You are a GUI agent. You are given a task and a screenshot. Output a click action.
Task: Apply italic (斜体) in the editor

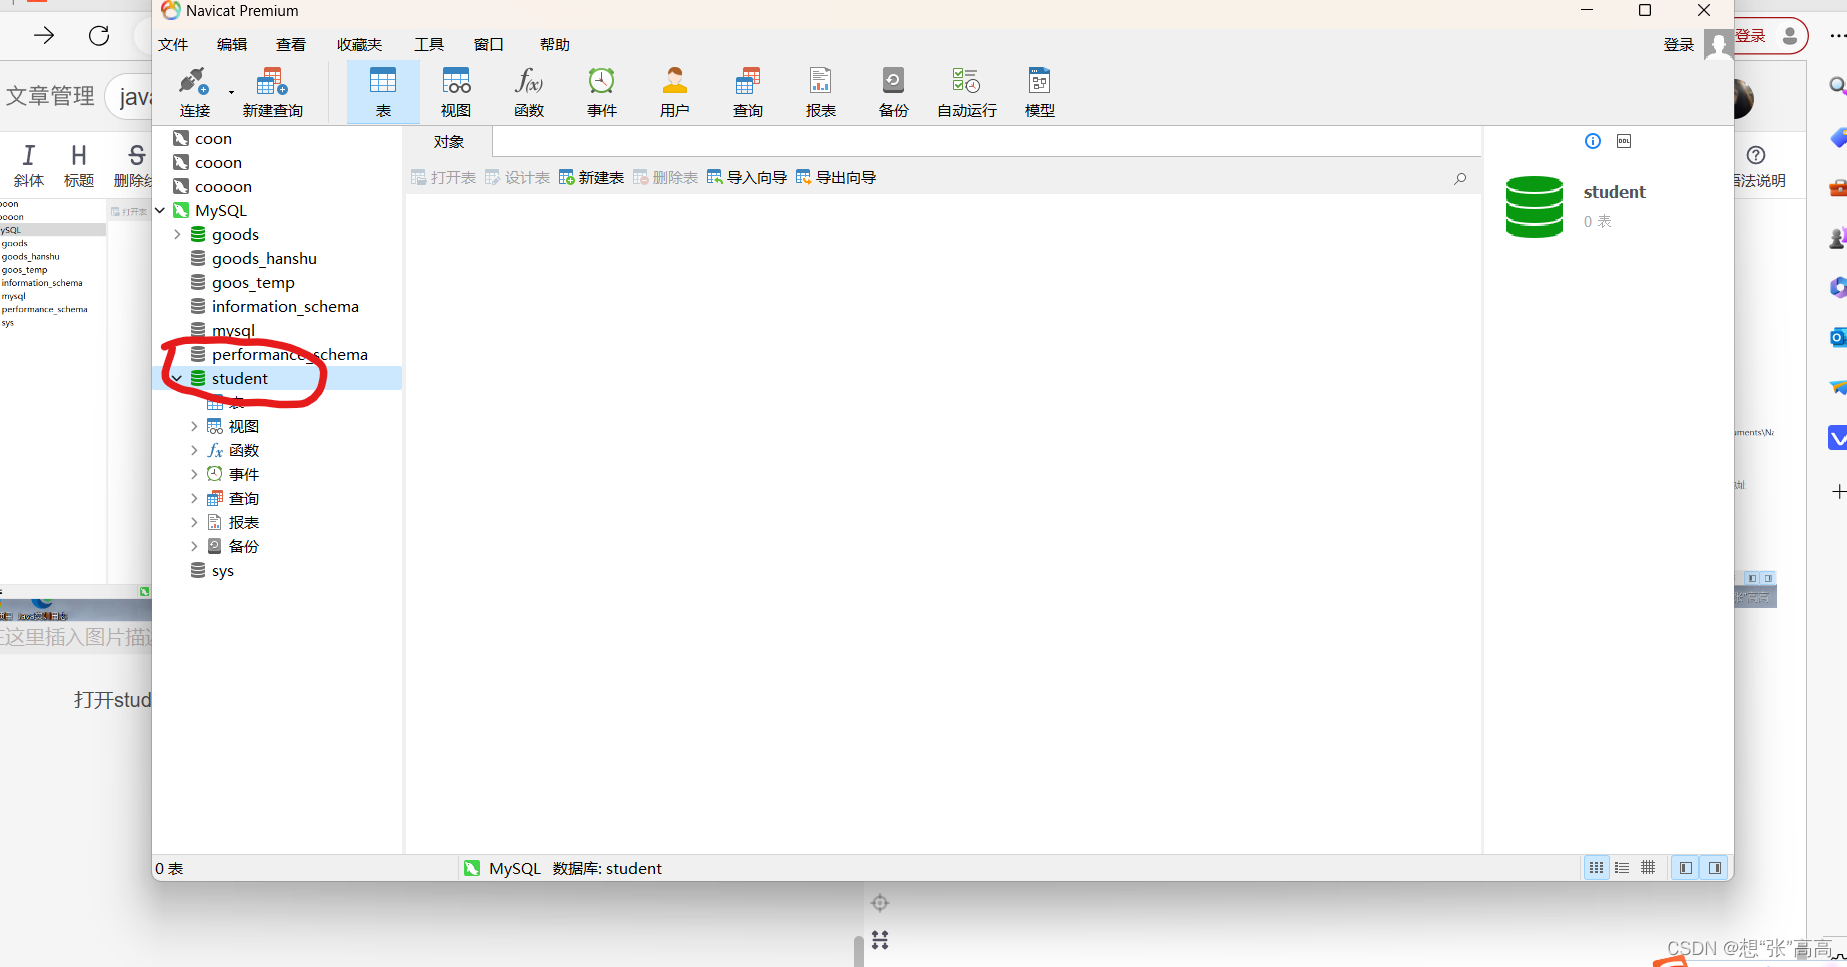point(29,166)
